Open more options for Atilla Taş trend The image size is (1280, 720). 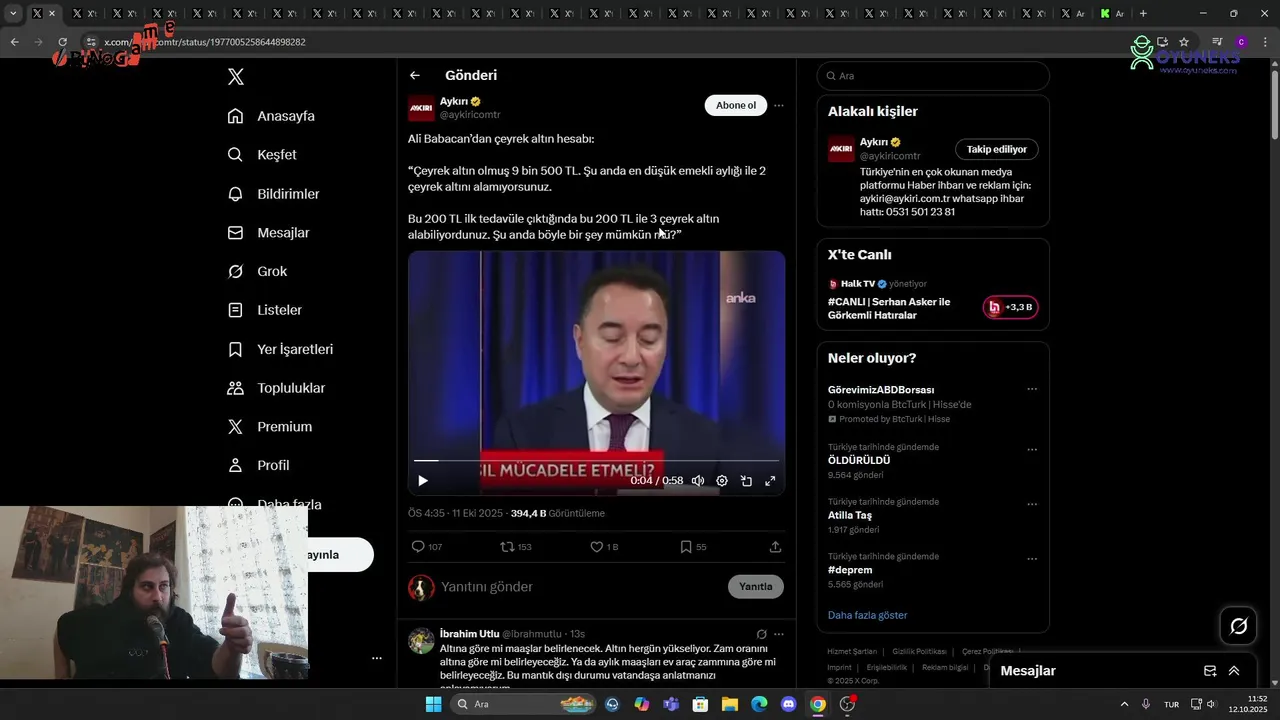[1032, 505]
